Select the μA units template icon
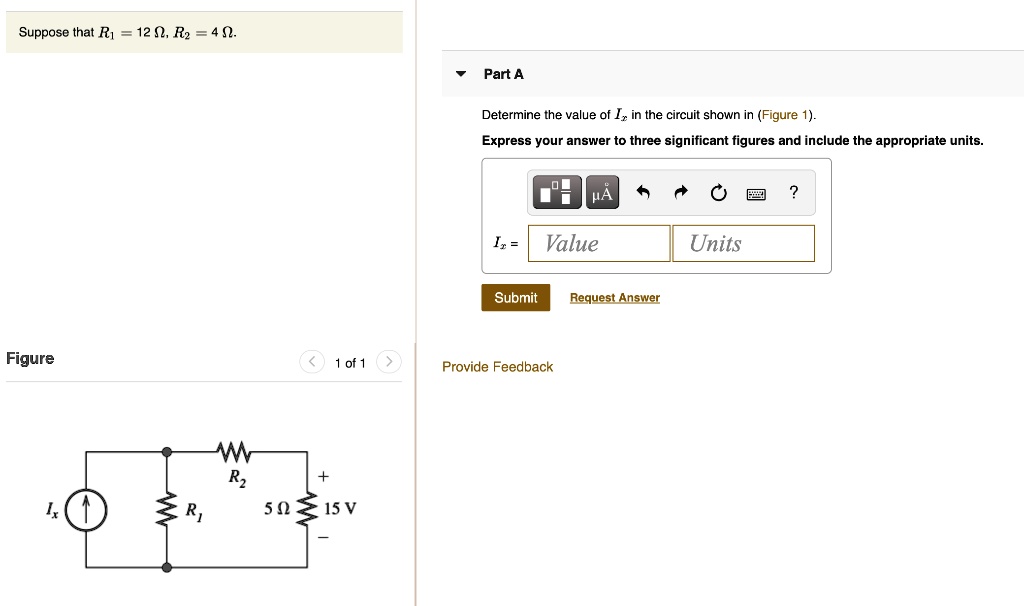This screenshot has height=606, width=1024. [599, 191]
